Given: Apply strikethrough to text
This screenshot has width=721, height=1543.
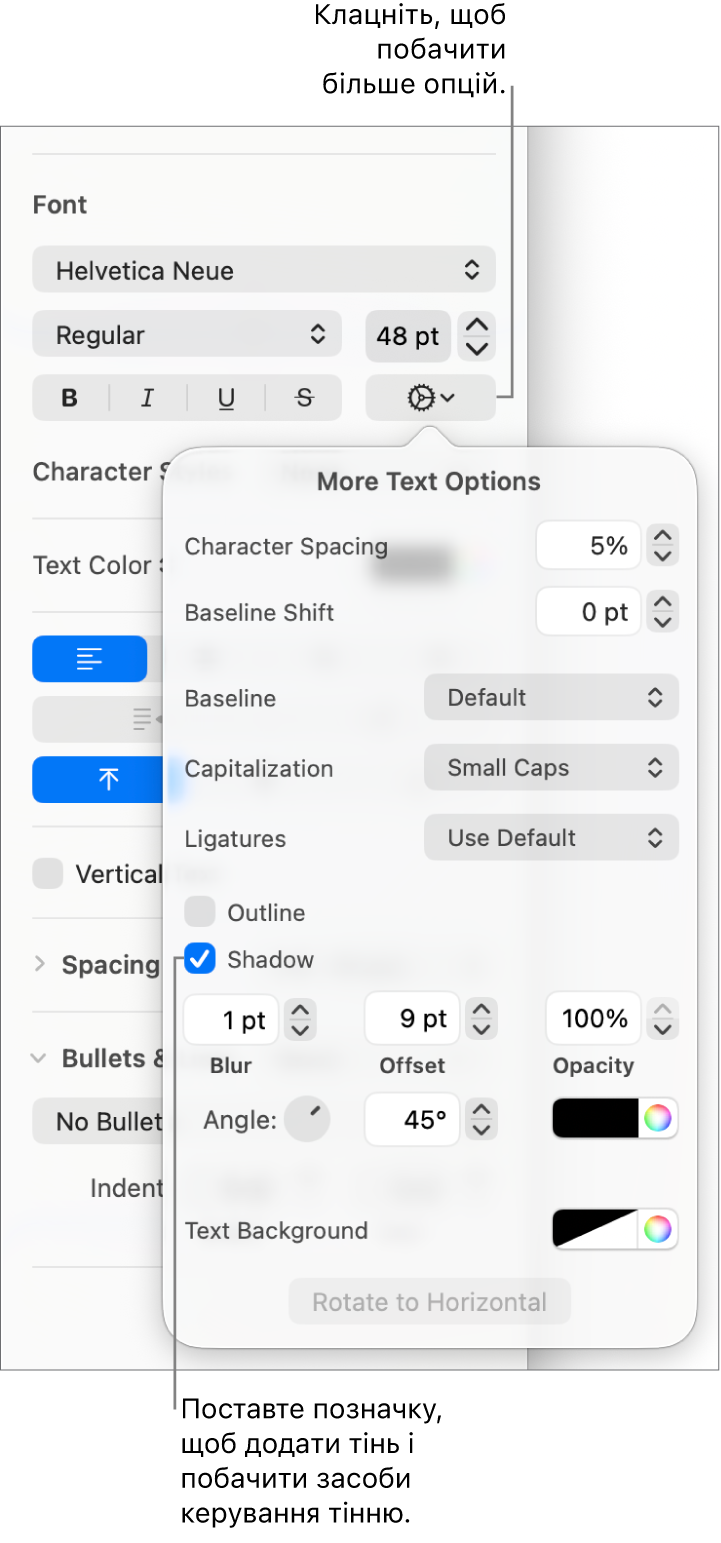Looking at the screenshot, I should pyautogui.click(x=304, y=398).
